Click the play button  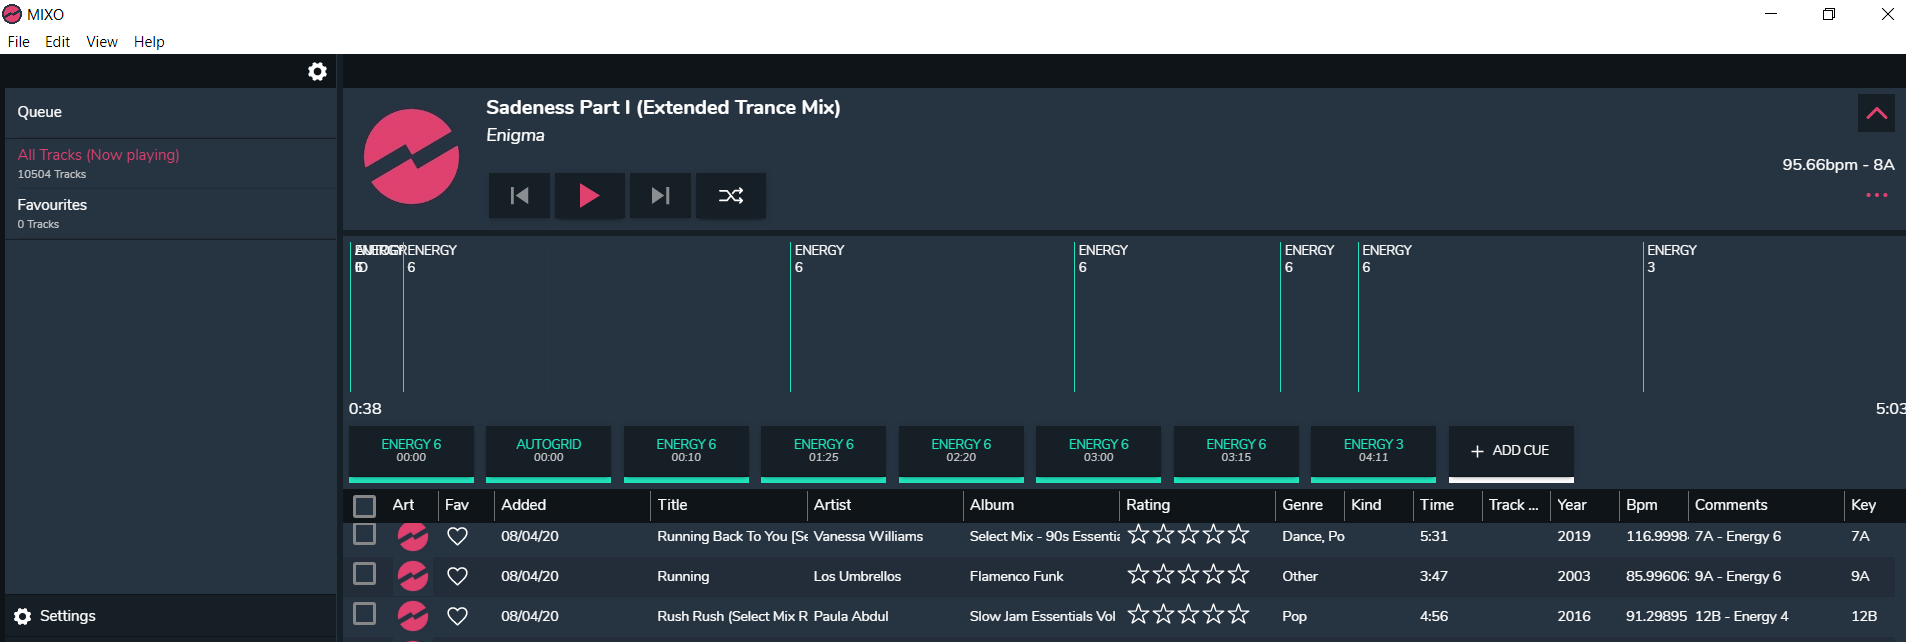[x=589, y=196]
